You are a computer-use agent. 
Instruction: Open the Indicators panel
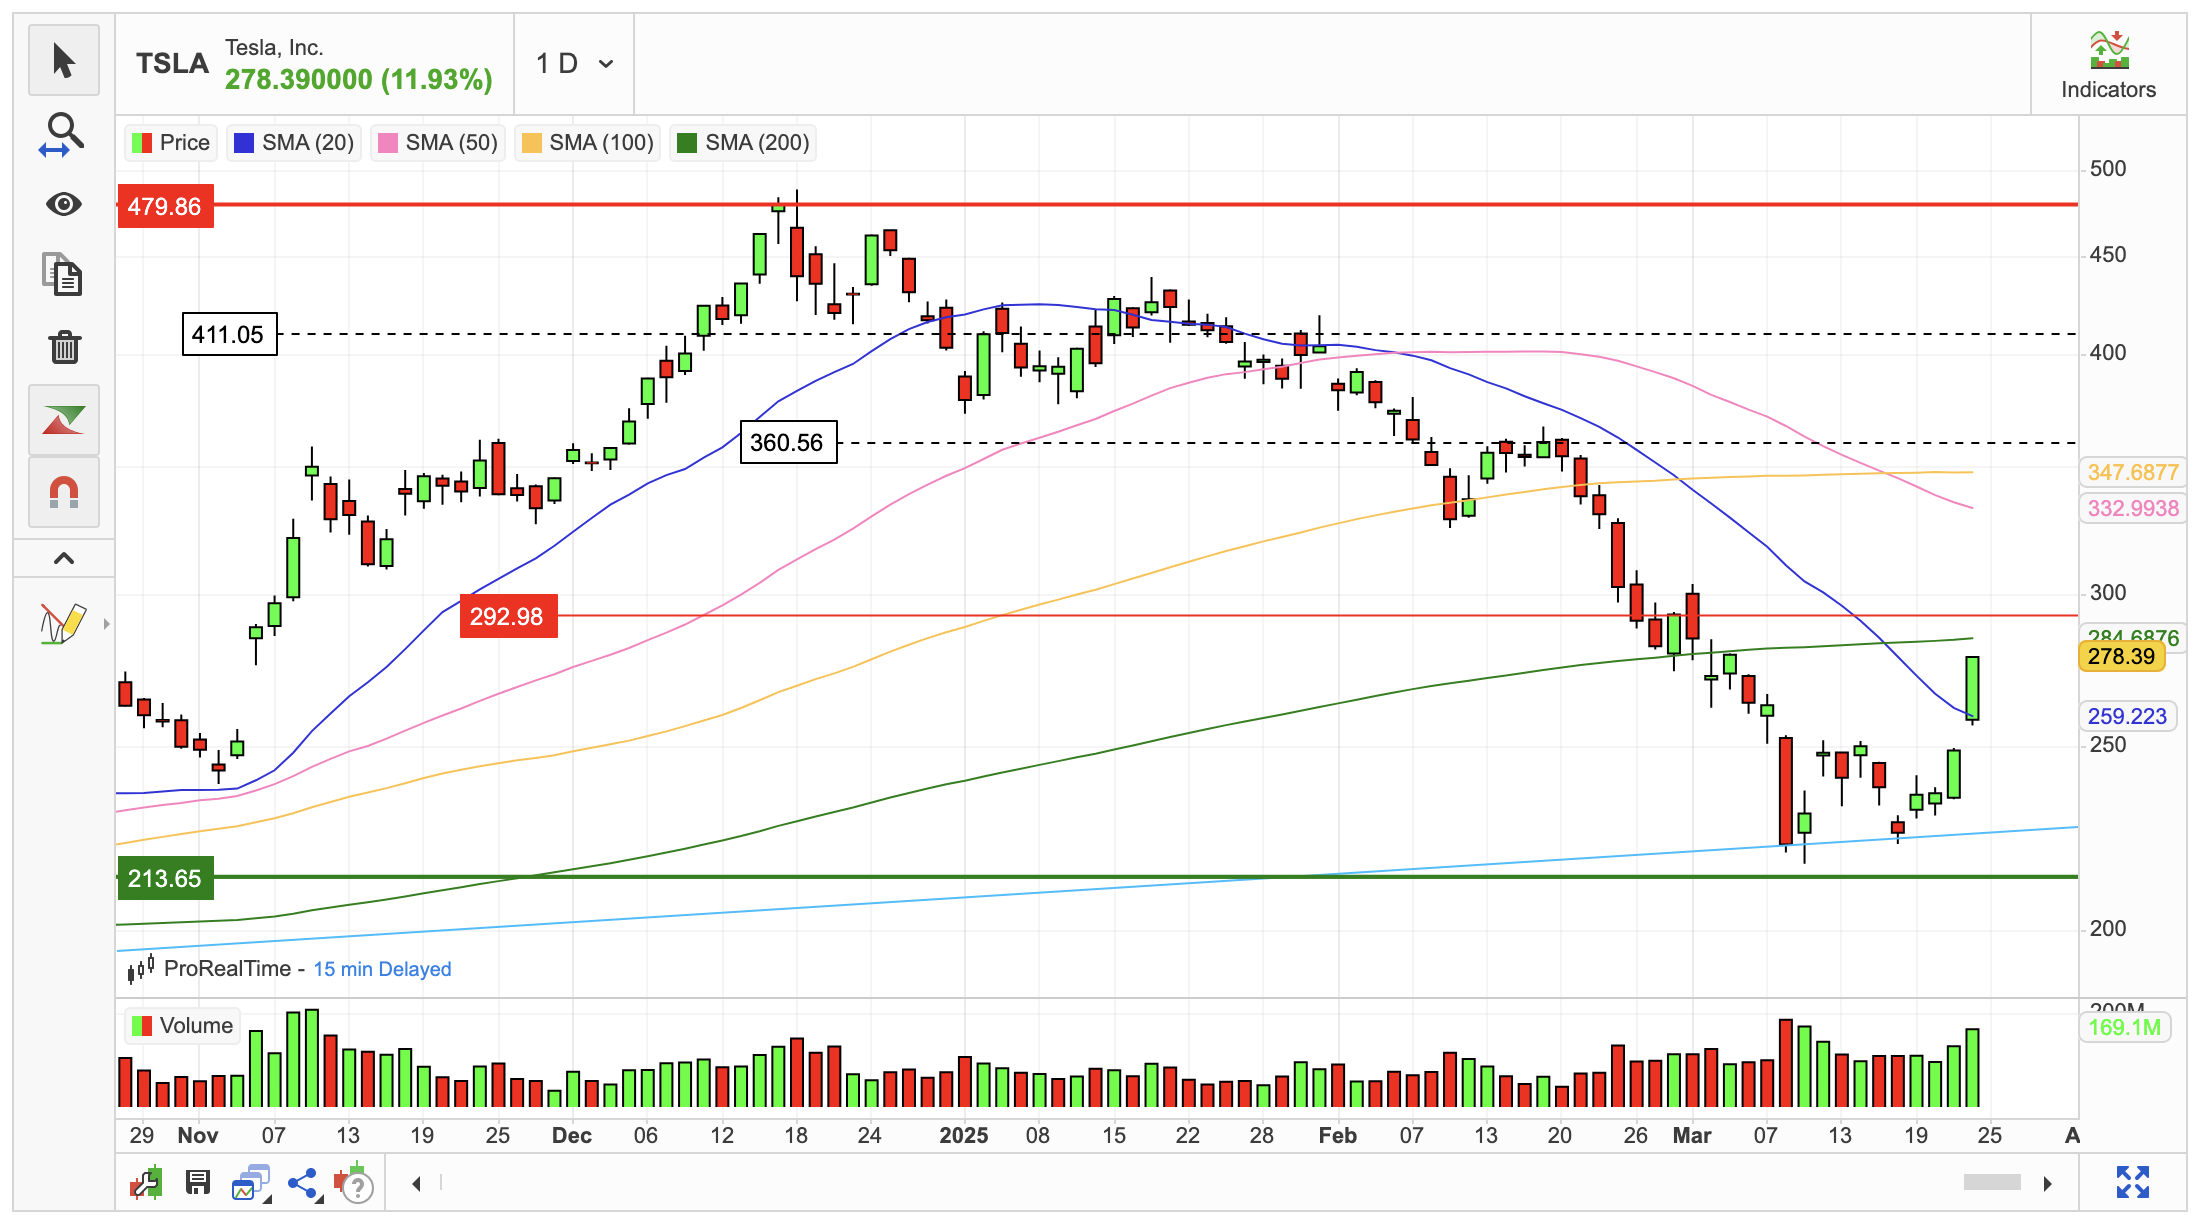tap(2108, 65)
